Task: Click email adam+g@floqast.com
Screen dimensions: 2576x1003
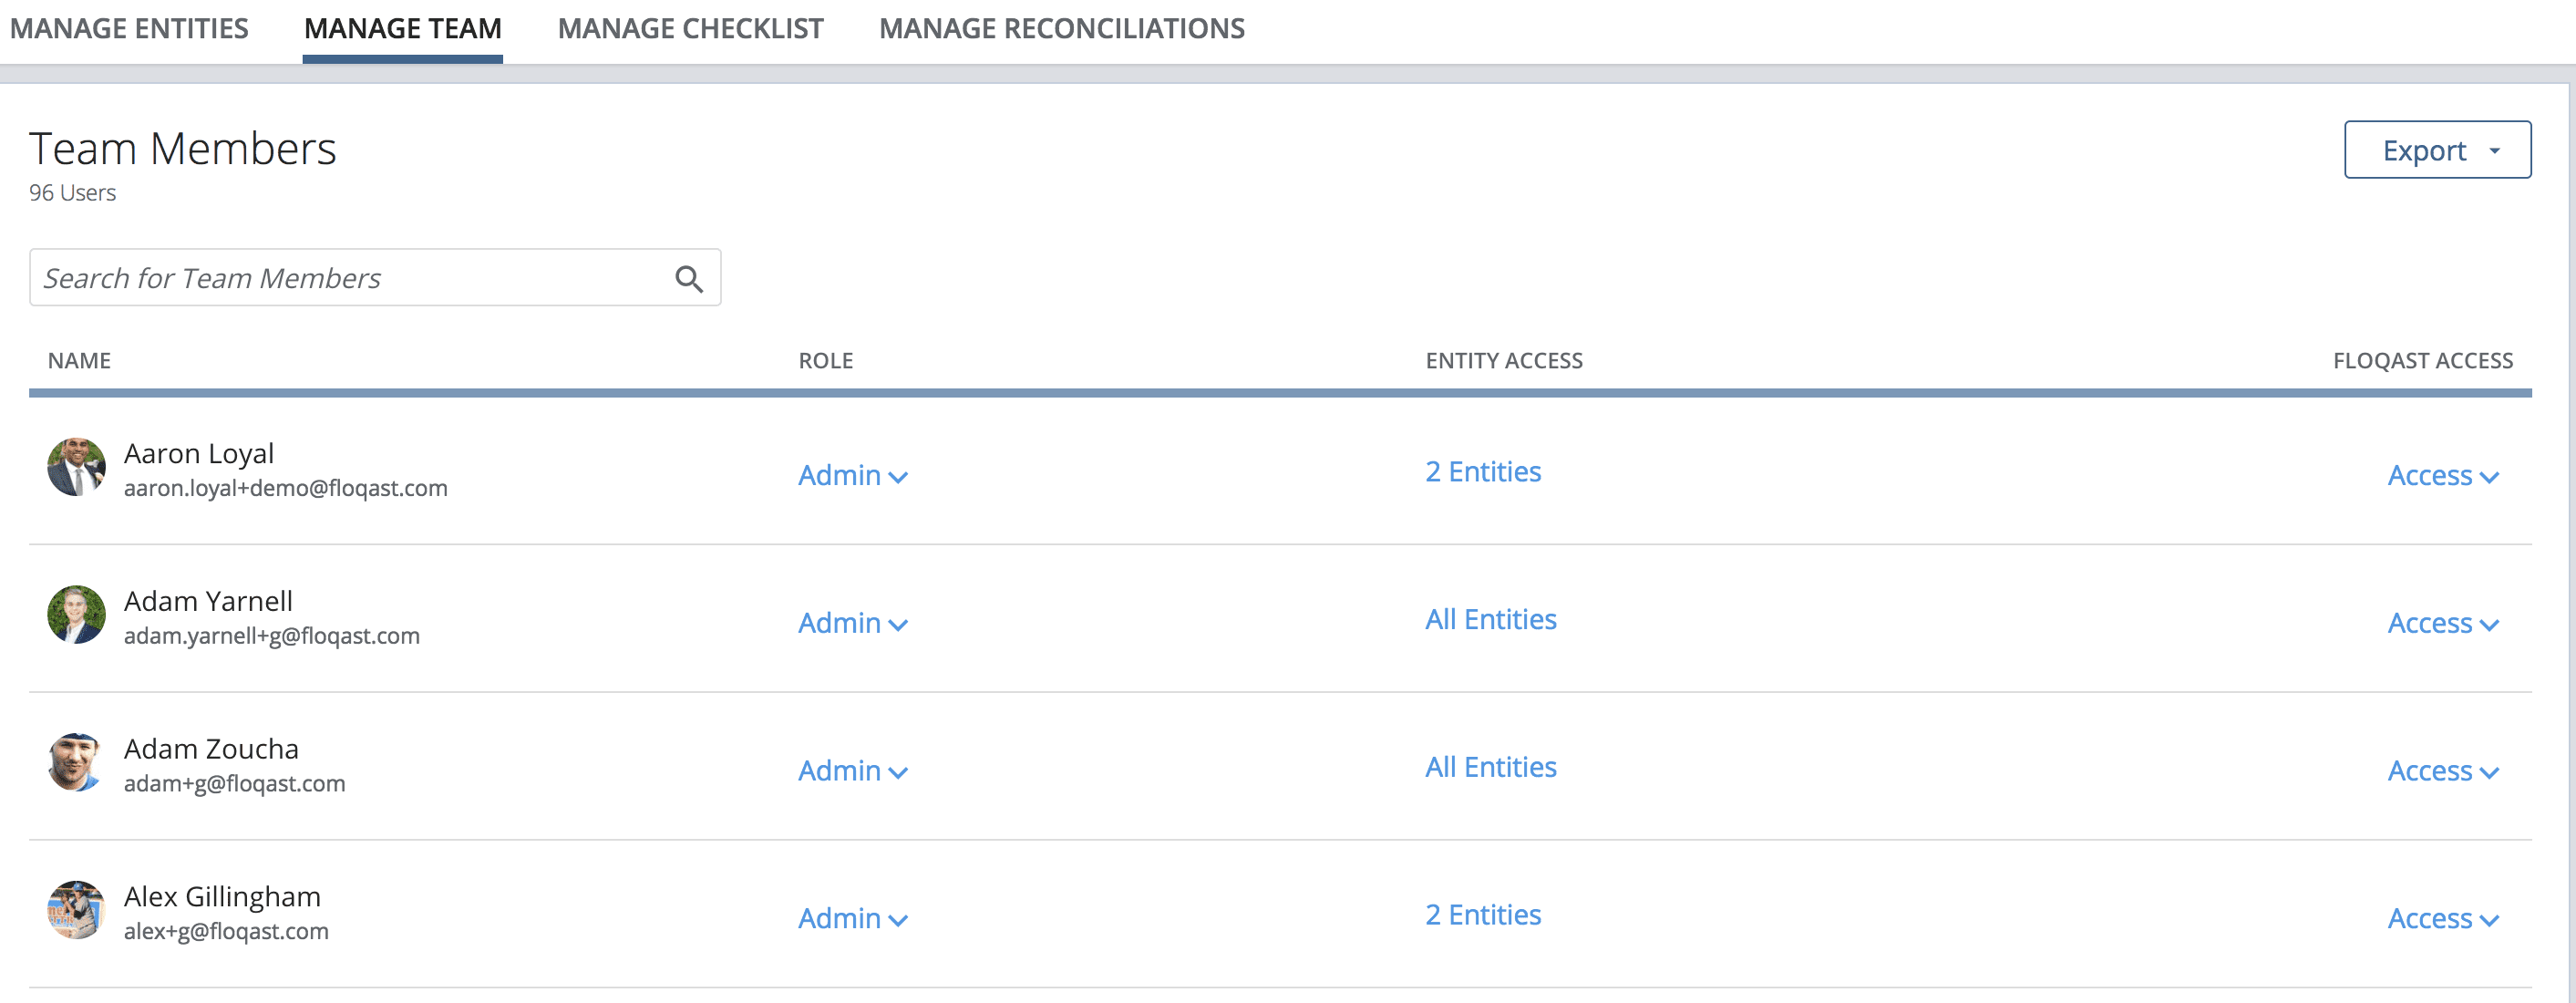Action: tap(235, 784)
